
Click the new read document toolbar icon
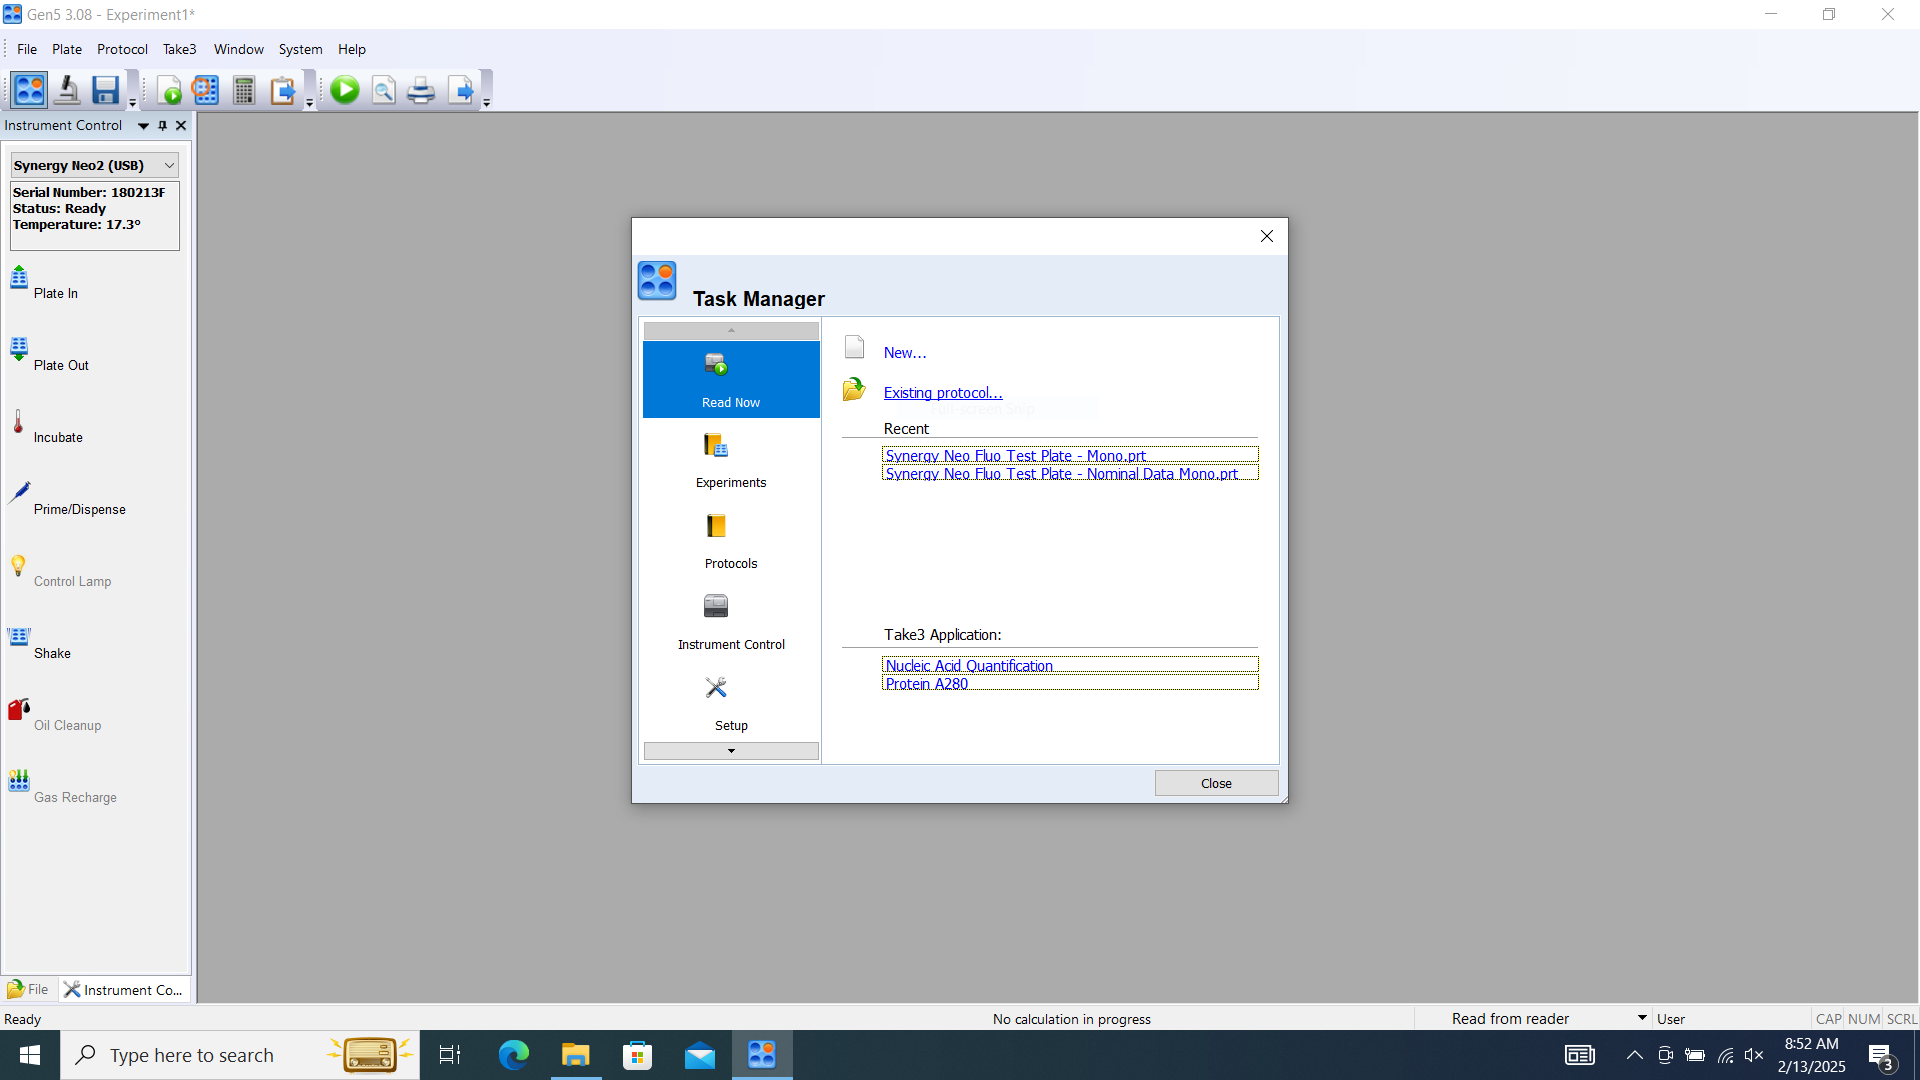[170, 91]
